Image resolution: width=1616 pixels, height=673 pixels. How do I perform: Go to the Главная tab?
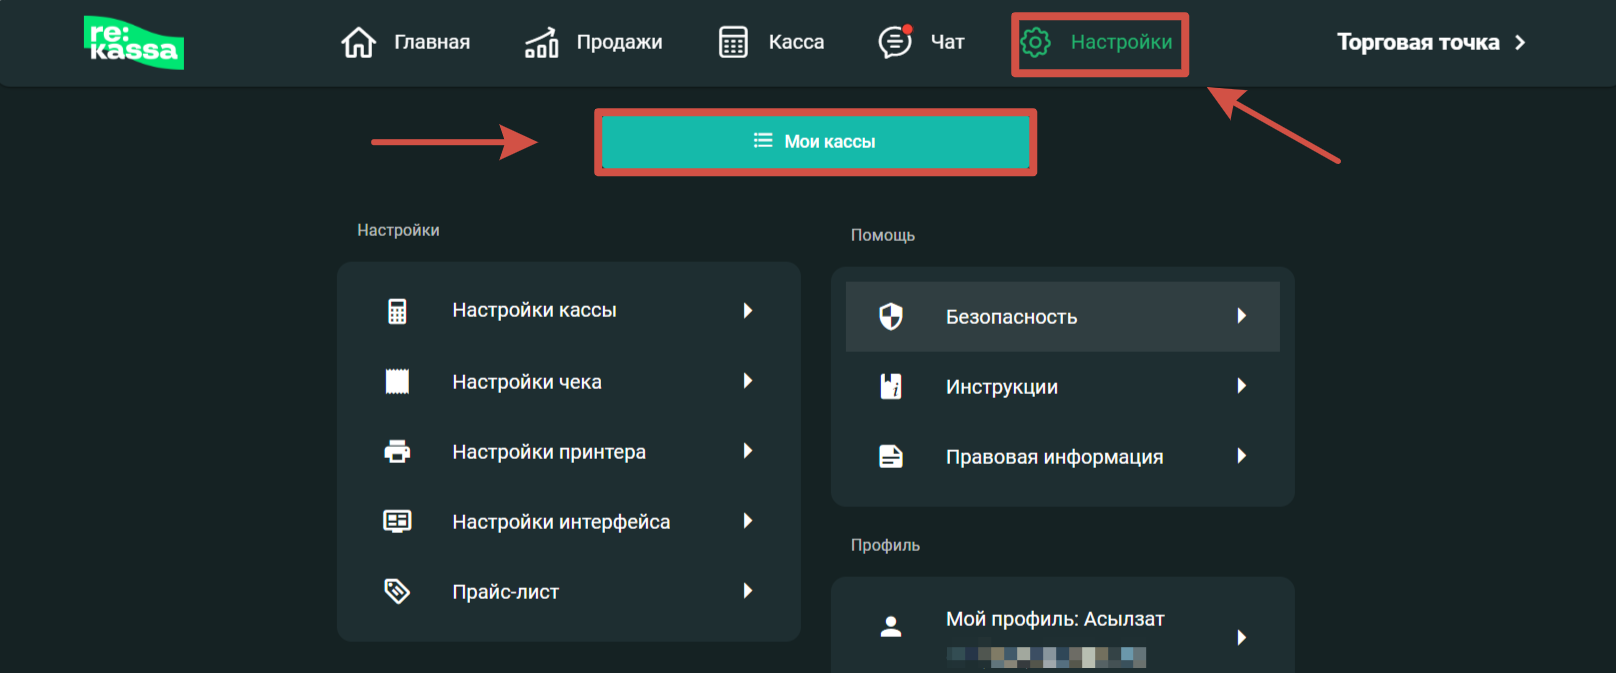point(431,42)
